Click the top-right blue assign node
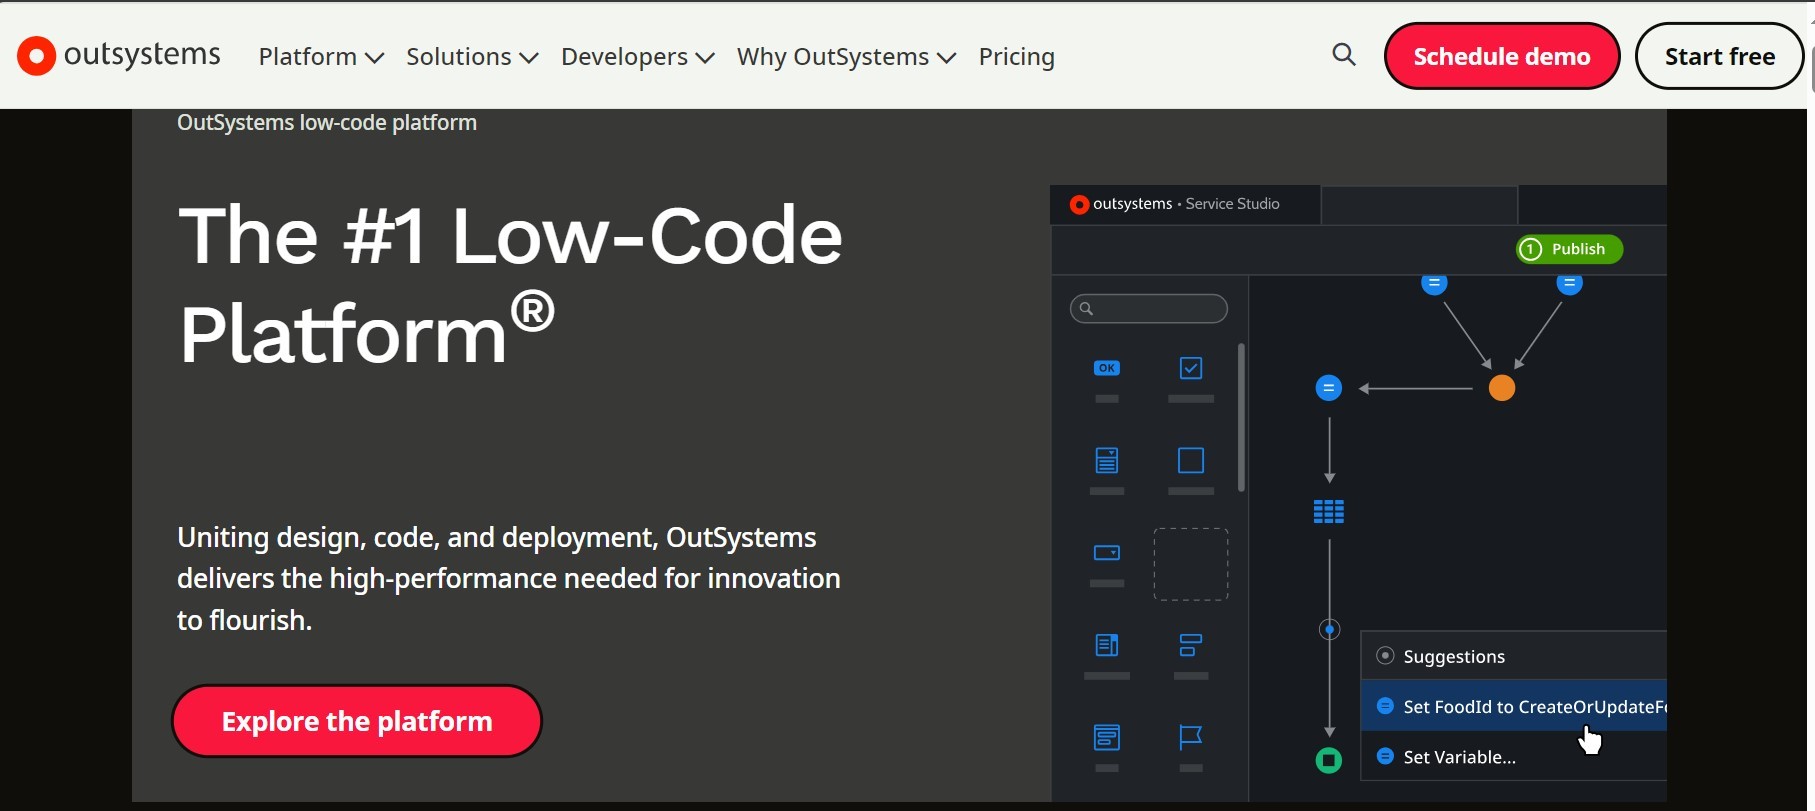 point(1570,285)
